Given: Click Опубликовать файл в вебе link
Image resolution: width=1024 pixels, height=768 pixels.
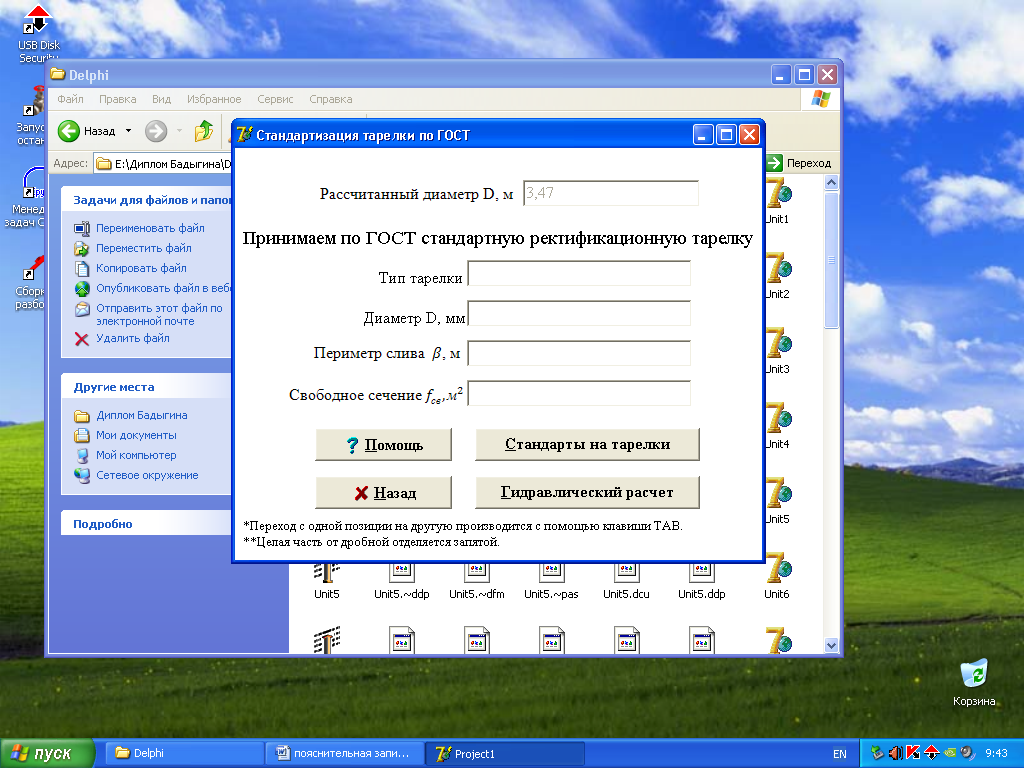Looking at the screenshot, I should [x=163, y=288].
